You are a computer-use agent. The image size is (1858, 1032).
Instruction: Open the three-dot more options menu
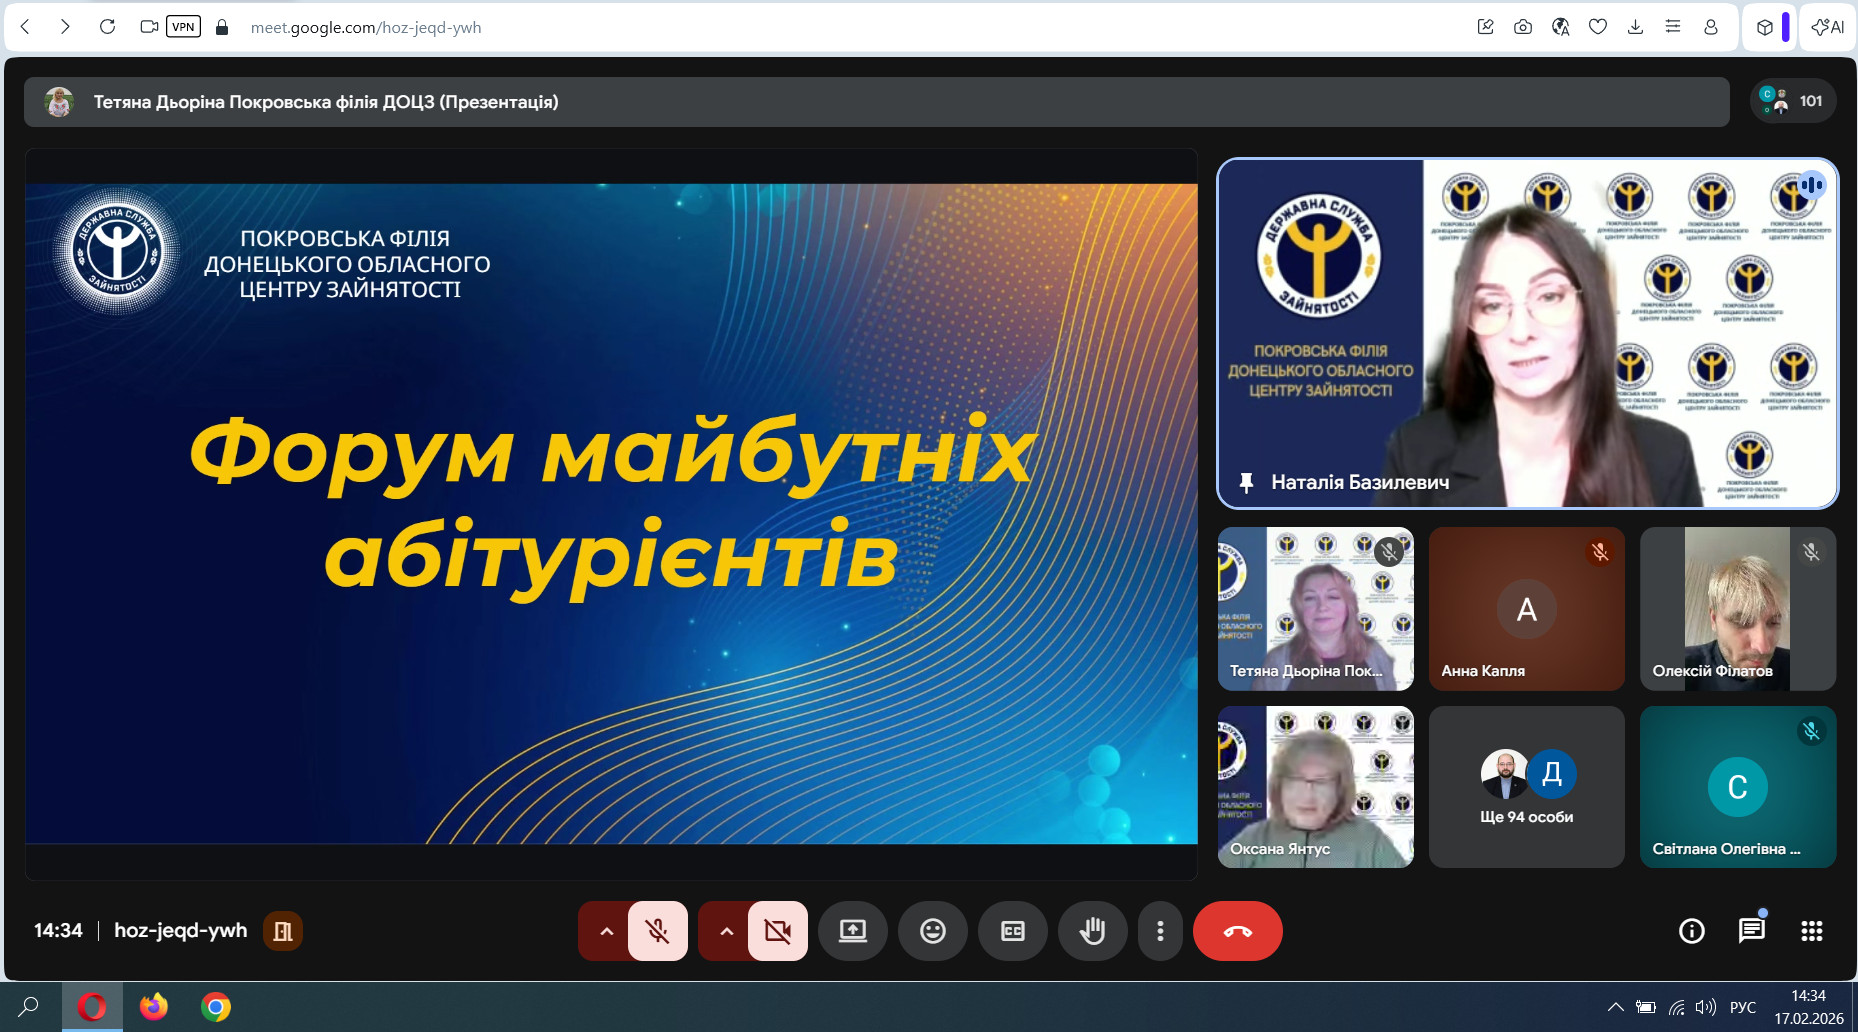click(x=1160, y=931)
